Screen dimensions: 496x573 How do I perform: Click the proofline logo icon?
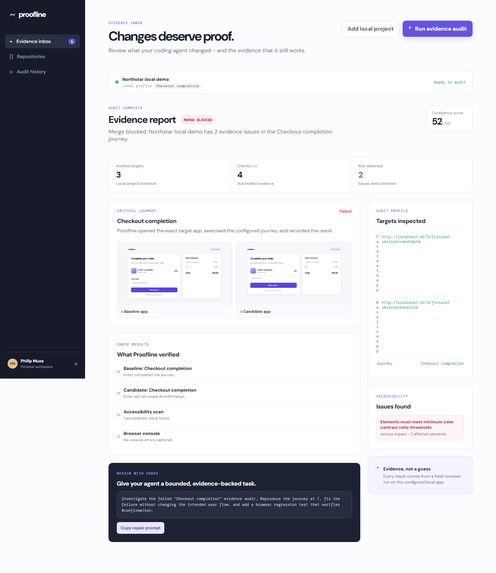click(12, 15)
